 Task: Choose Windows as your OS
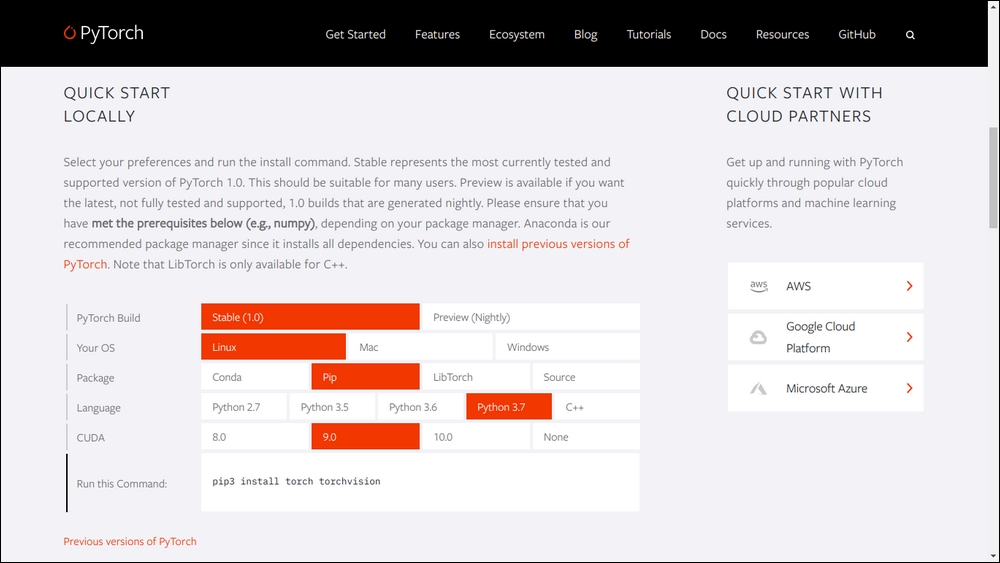[x=568, y=347]
